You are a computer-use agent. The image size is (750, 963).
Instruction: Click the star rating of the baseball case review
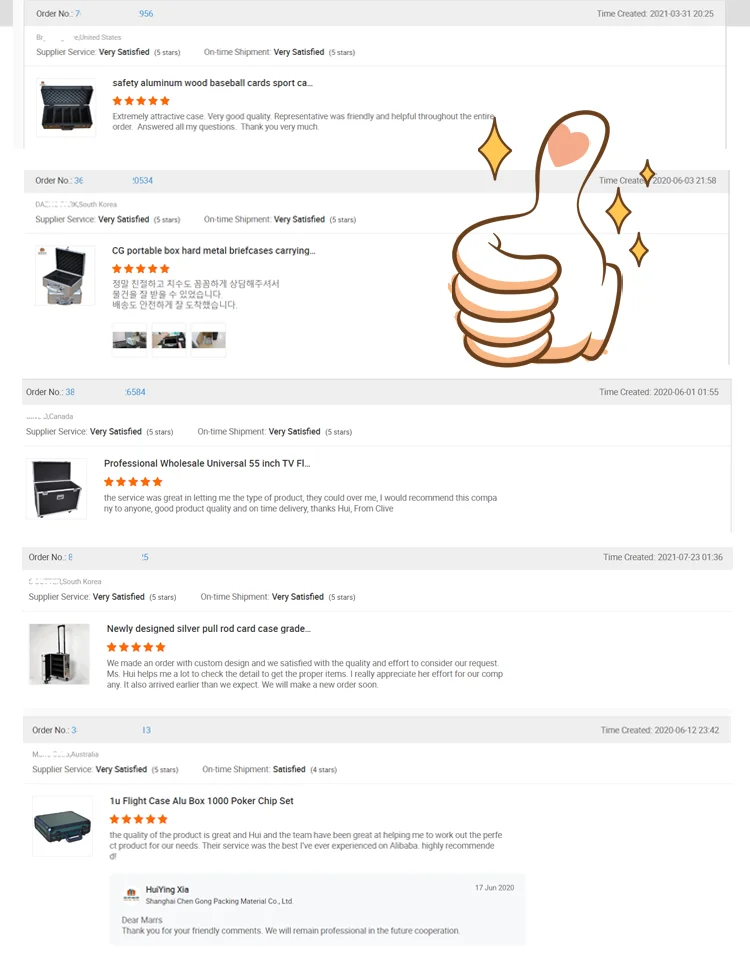click(141, 101)
